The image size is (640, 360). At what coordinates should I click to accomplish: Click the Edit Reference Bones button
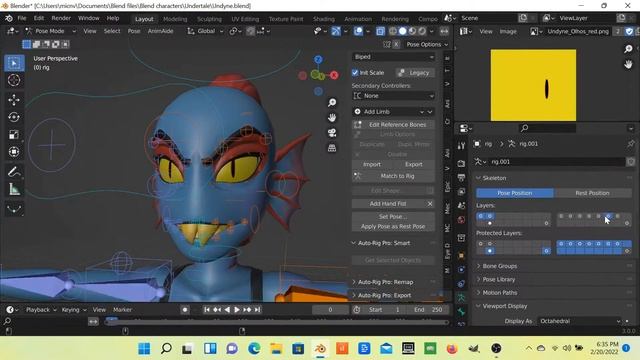click(393, 124)
